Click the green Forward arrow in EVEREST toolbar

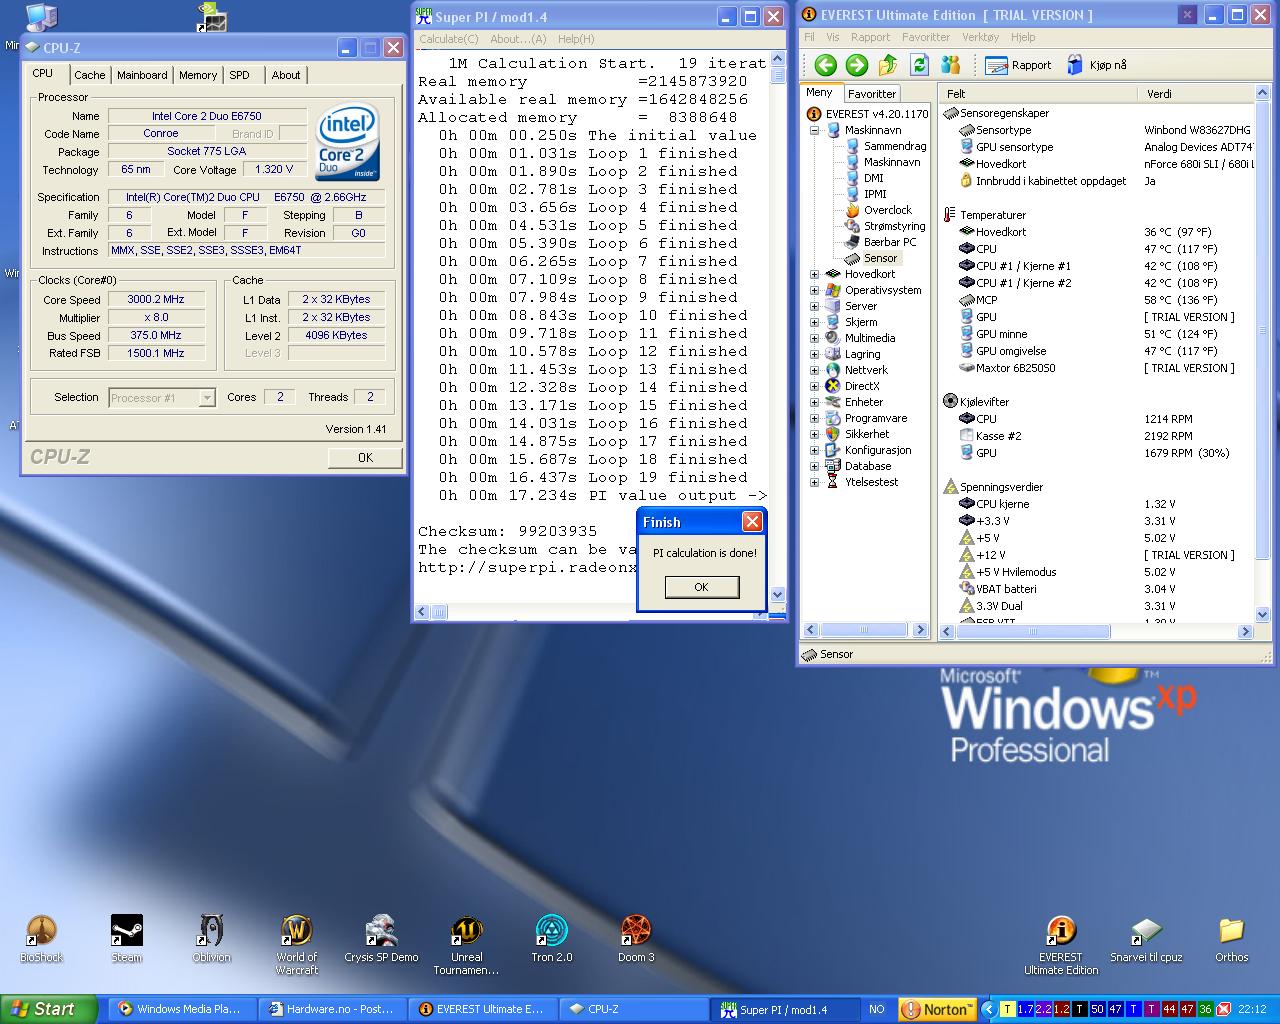click(x=857, y=65)
